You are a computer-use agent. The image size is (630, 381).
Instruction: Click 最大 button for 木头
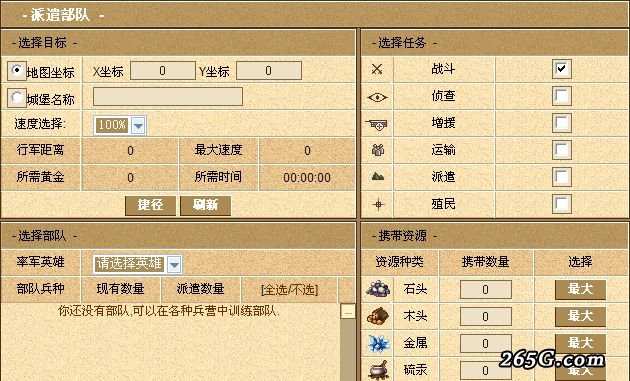(580, 317)
